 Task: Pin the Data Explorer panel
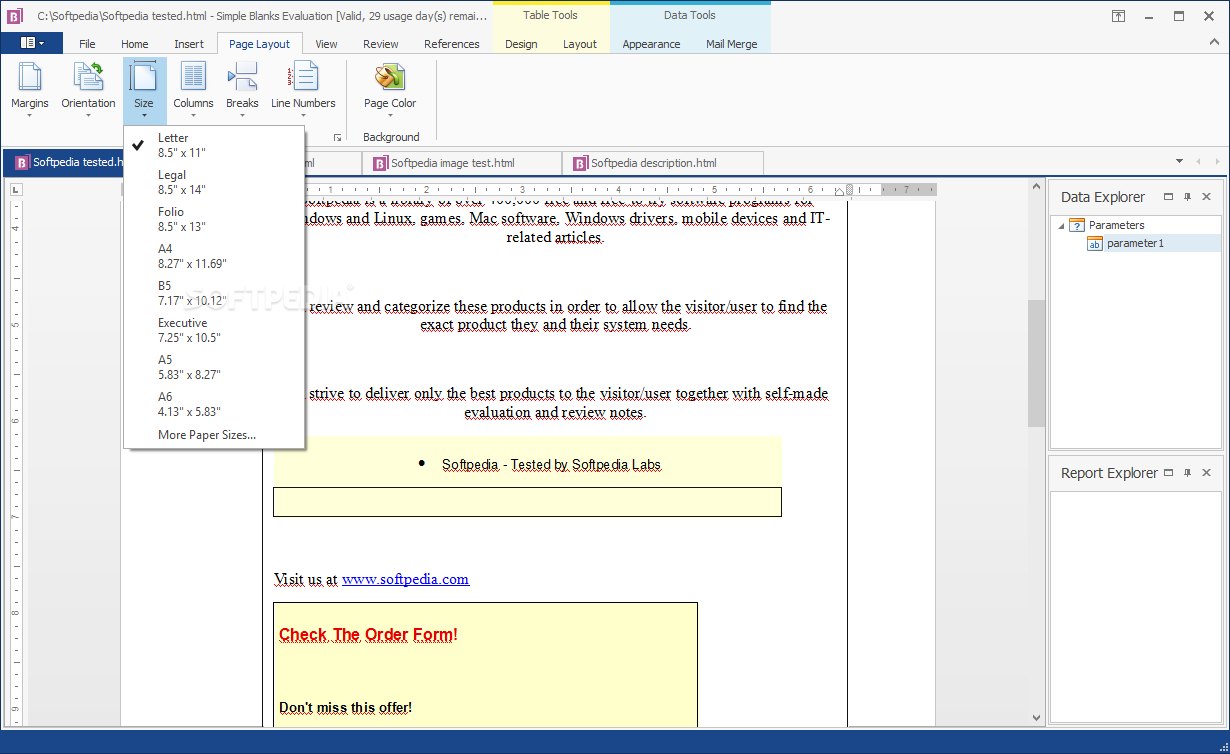(1187, 197)
